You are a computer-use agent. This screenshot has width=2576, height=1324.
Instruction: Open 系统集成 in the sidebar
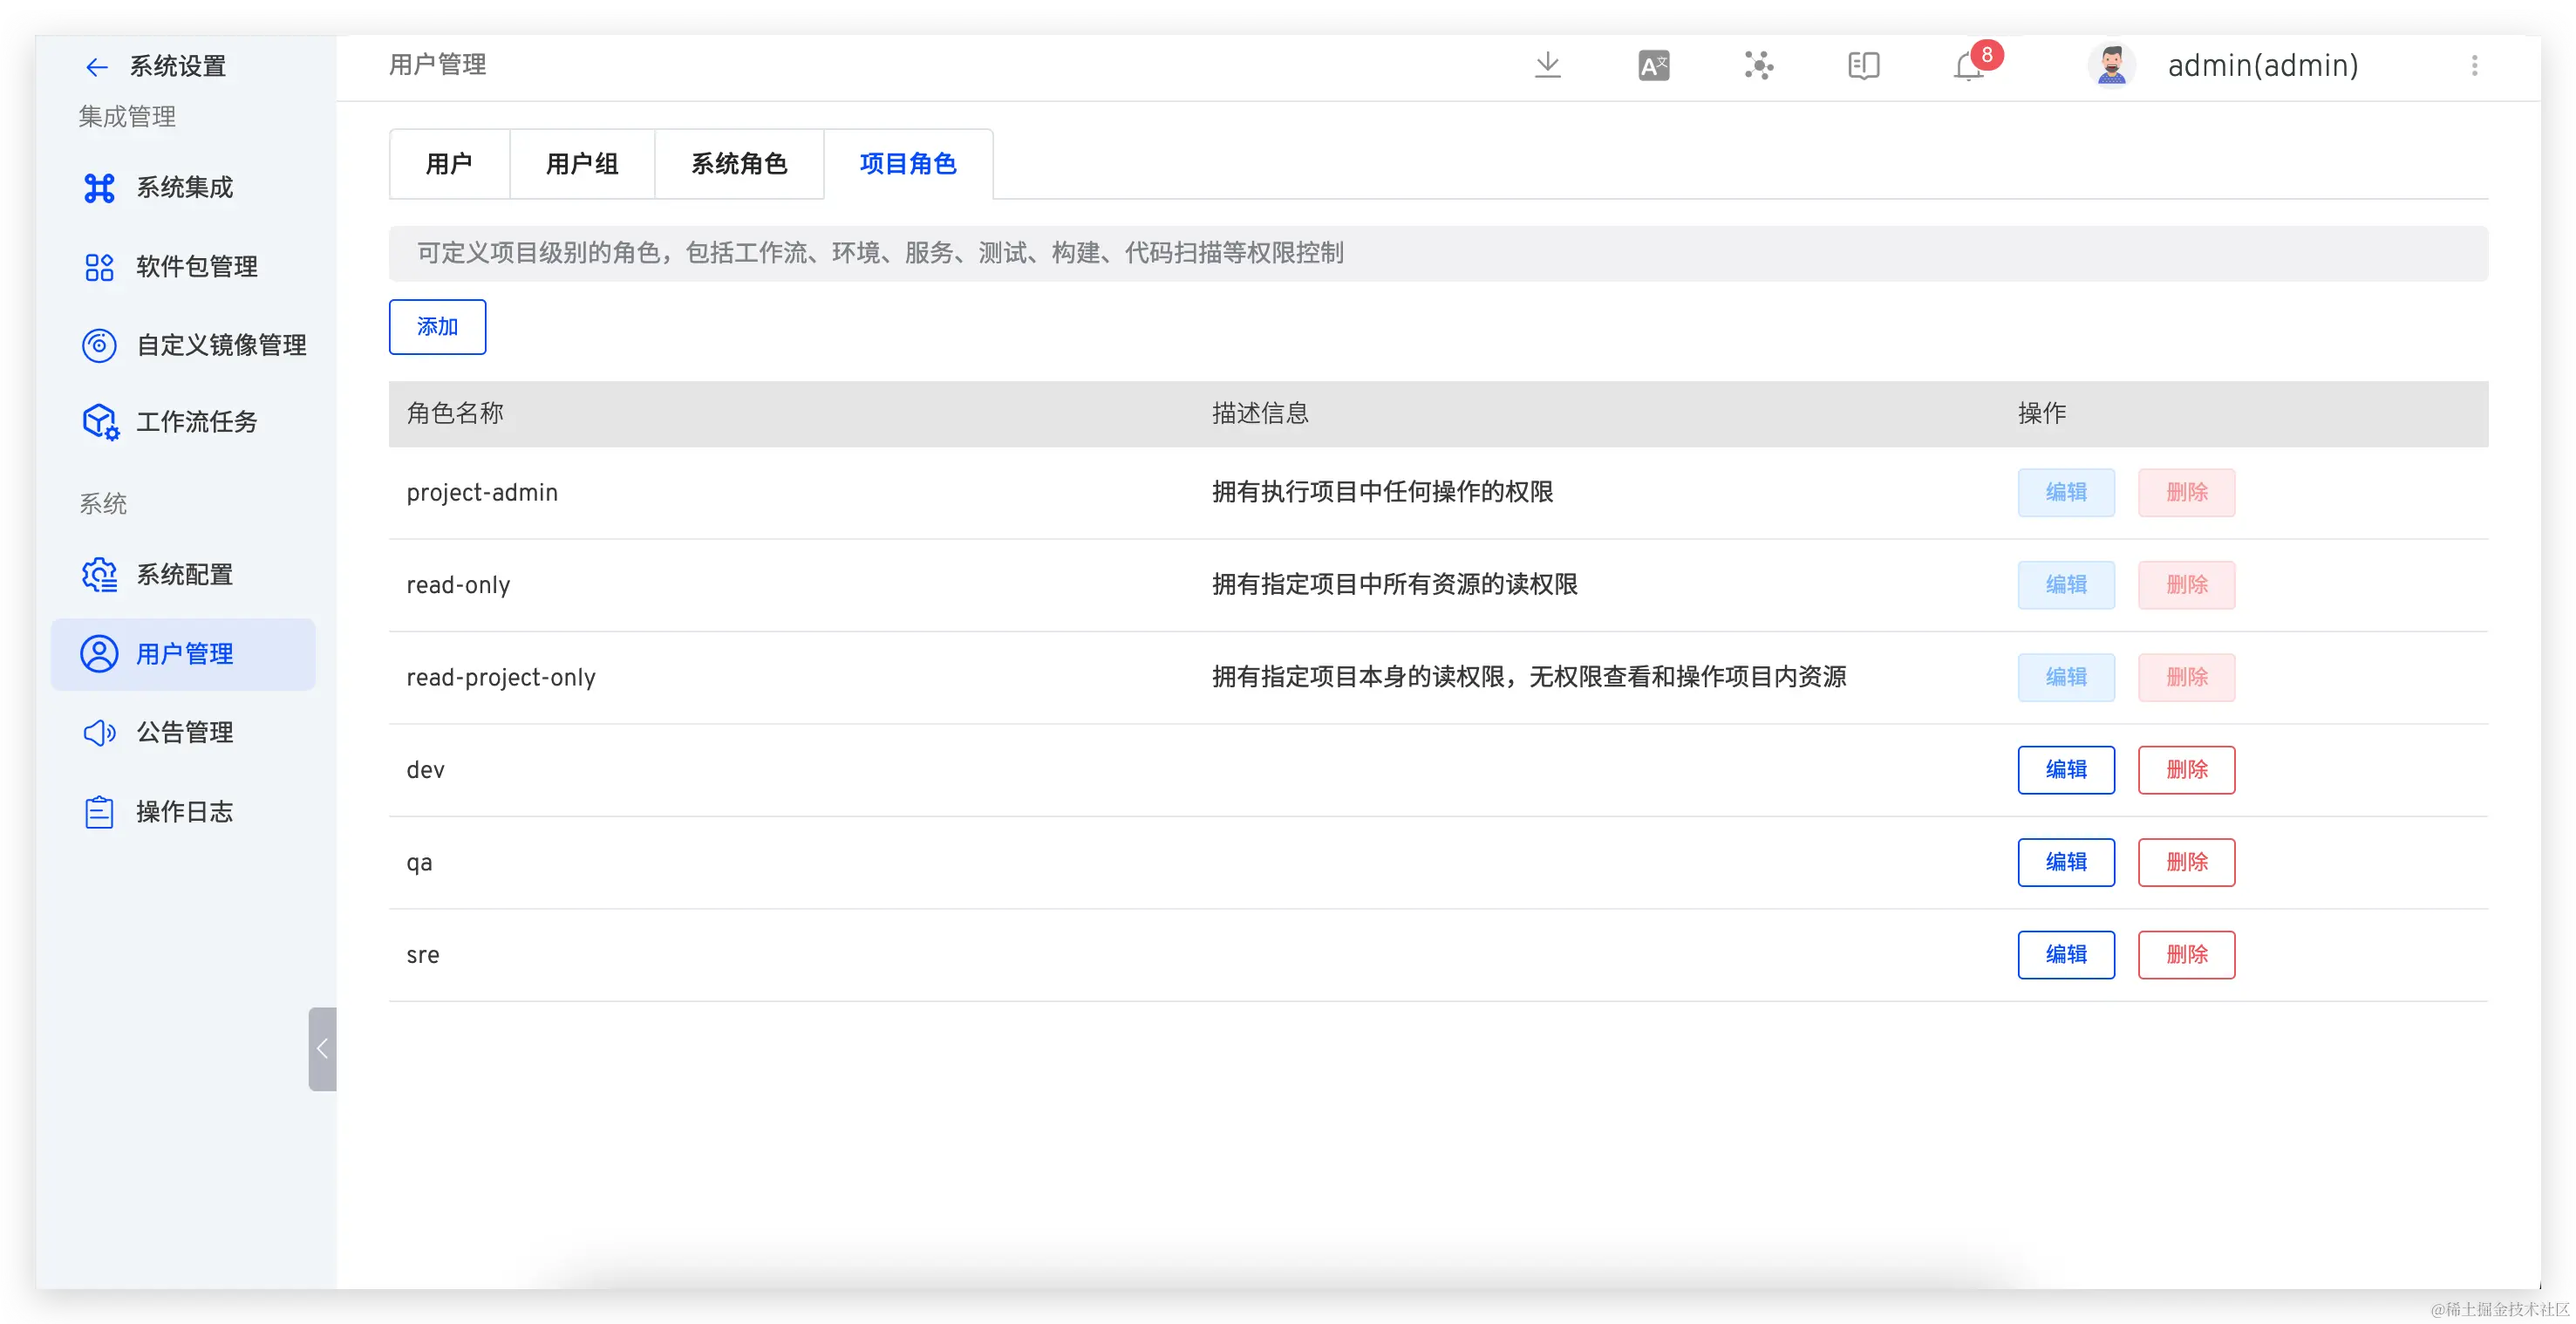tap(184, 187)
